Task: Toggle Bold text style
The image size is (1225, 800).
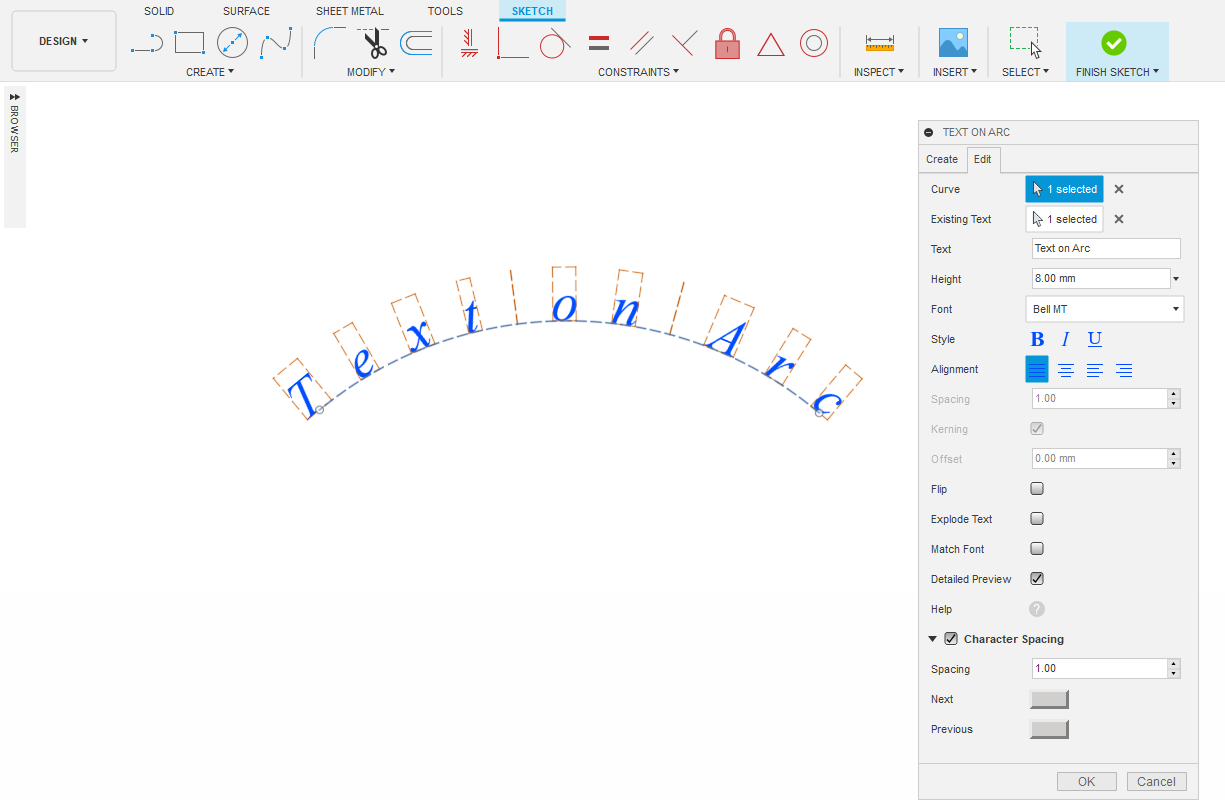Action: coord(1037,339)
